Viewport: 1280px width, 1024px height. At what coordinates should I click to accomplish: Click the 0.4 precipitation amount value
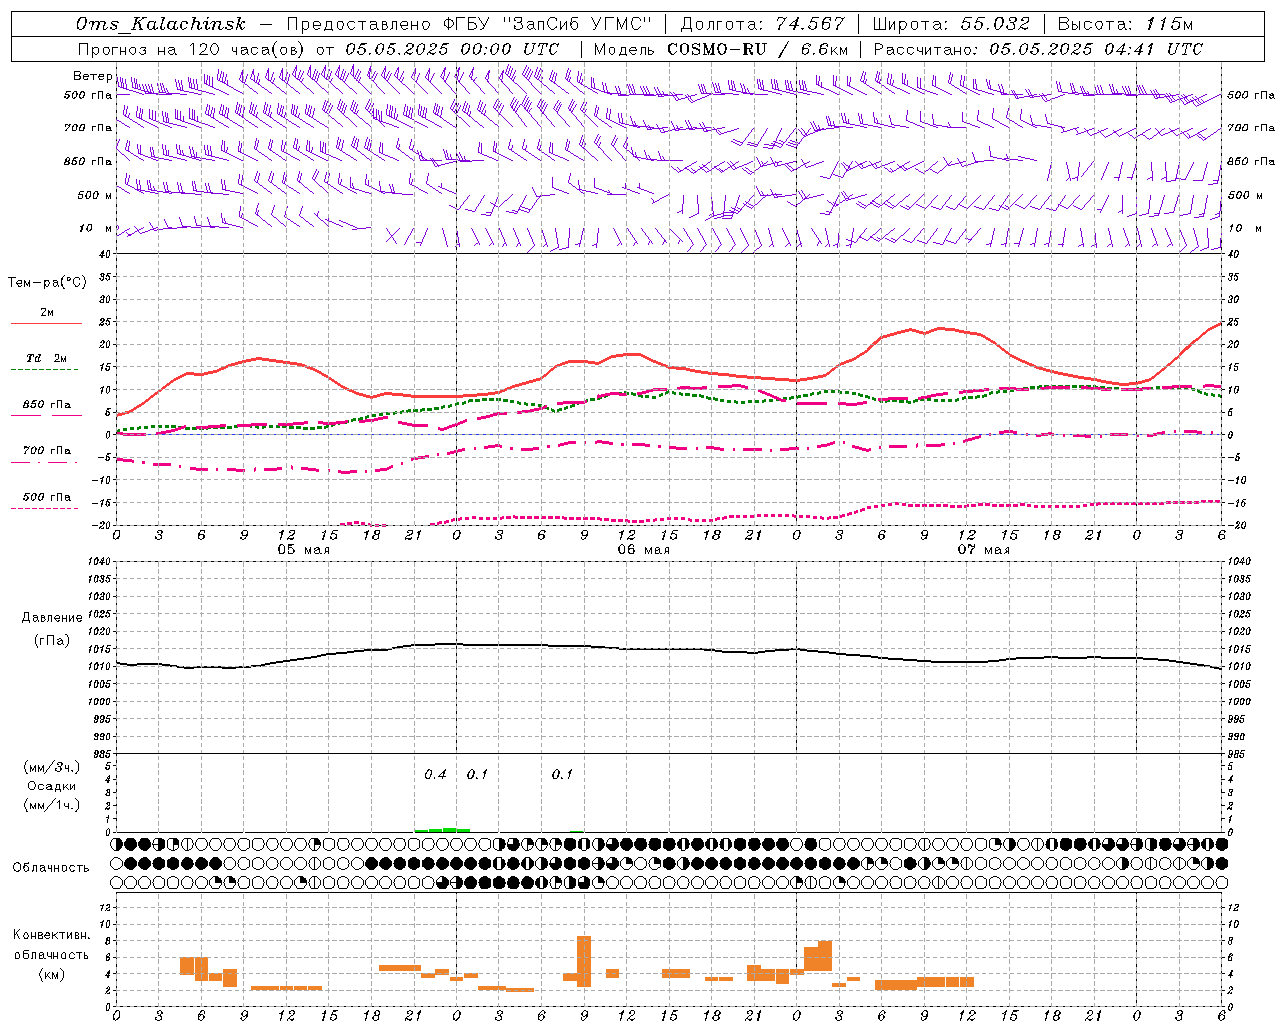pyautogui.click(x=436, y=775)
